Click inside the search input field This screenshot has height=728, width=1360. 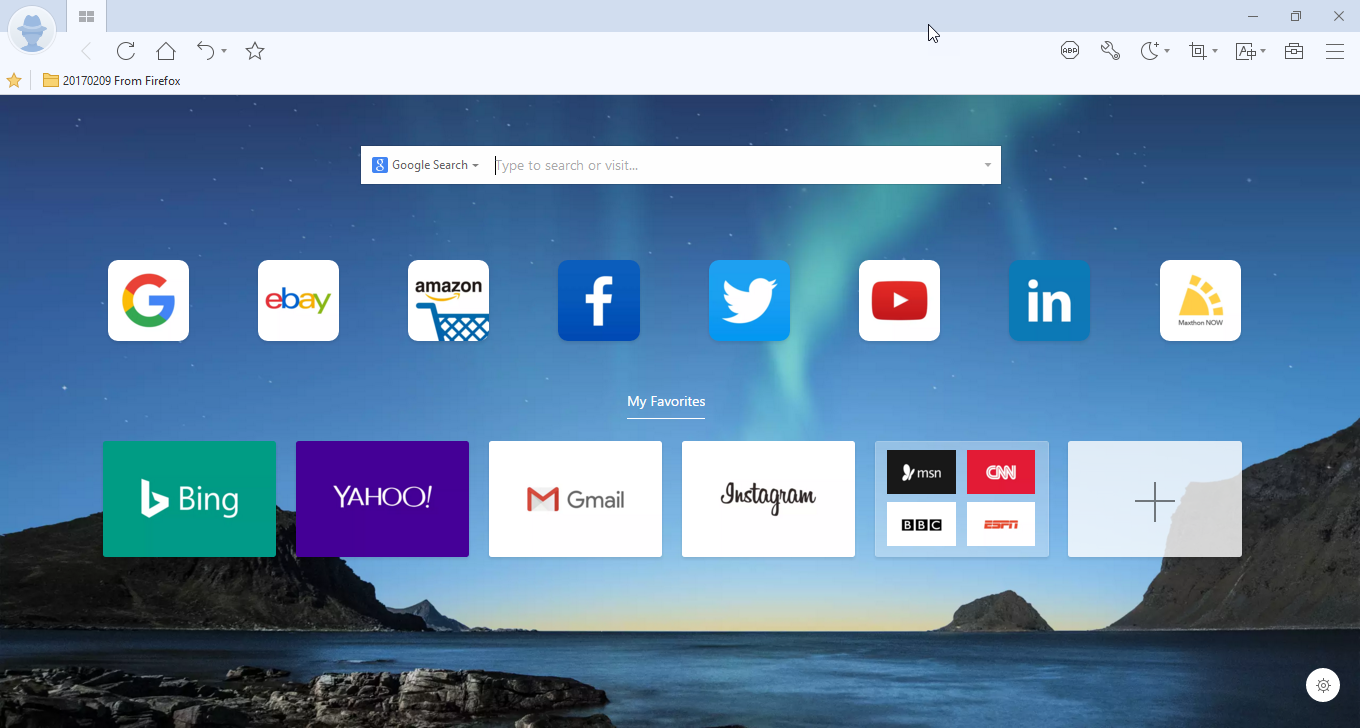[700, 164]
